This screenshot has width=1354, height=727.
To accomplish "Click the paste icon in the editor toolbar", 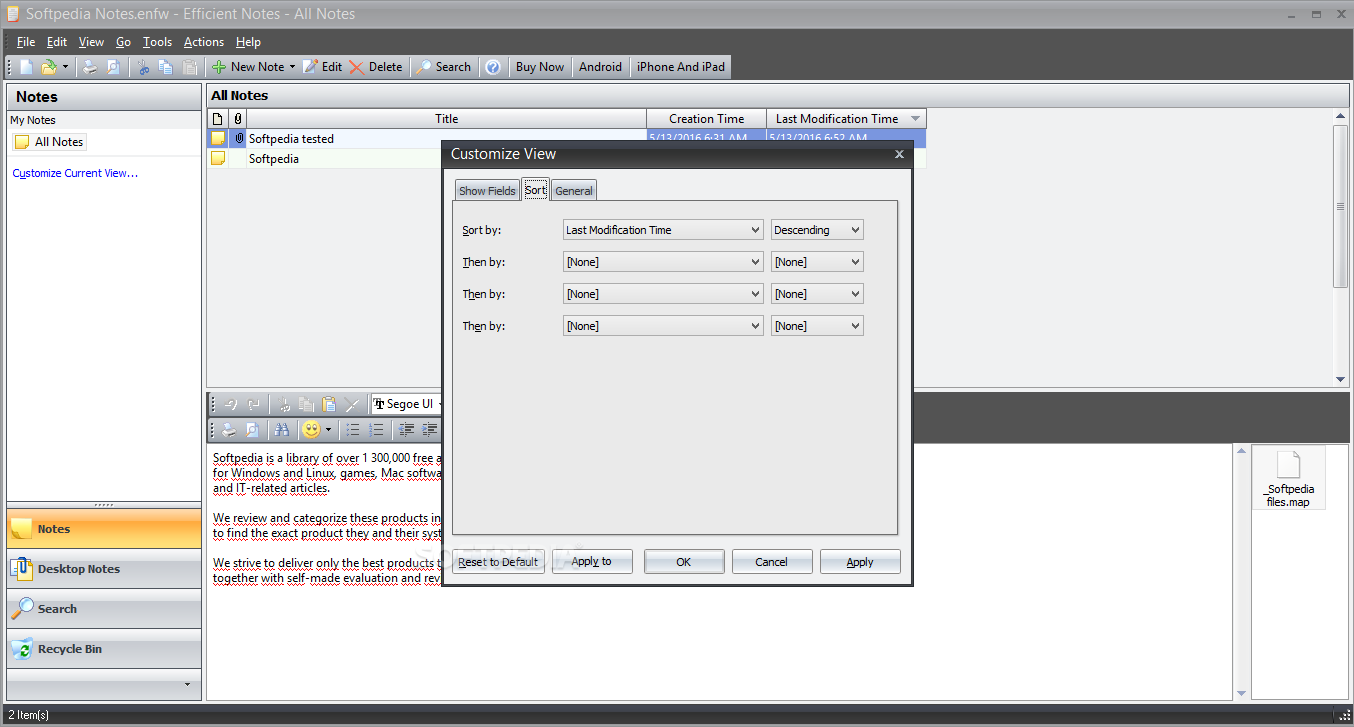I will [x=329, y=404].
